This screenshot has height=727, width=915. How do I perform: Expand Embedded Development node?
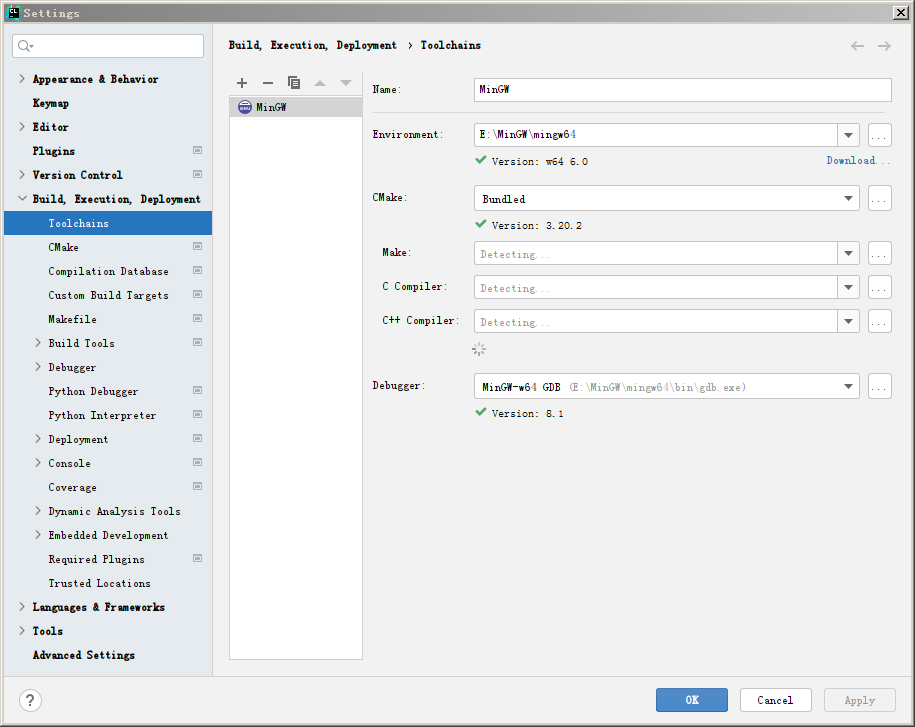point(38,534)
